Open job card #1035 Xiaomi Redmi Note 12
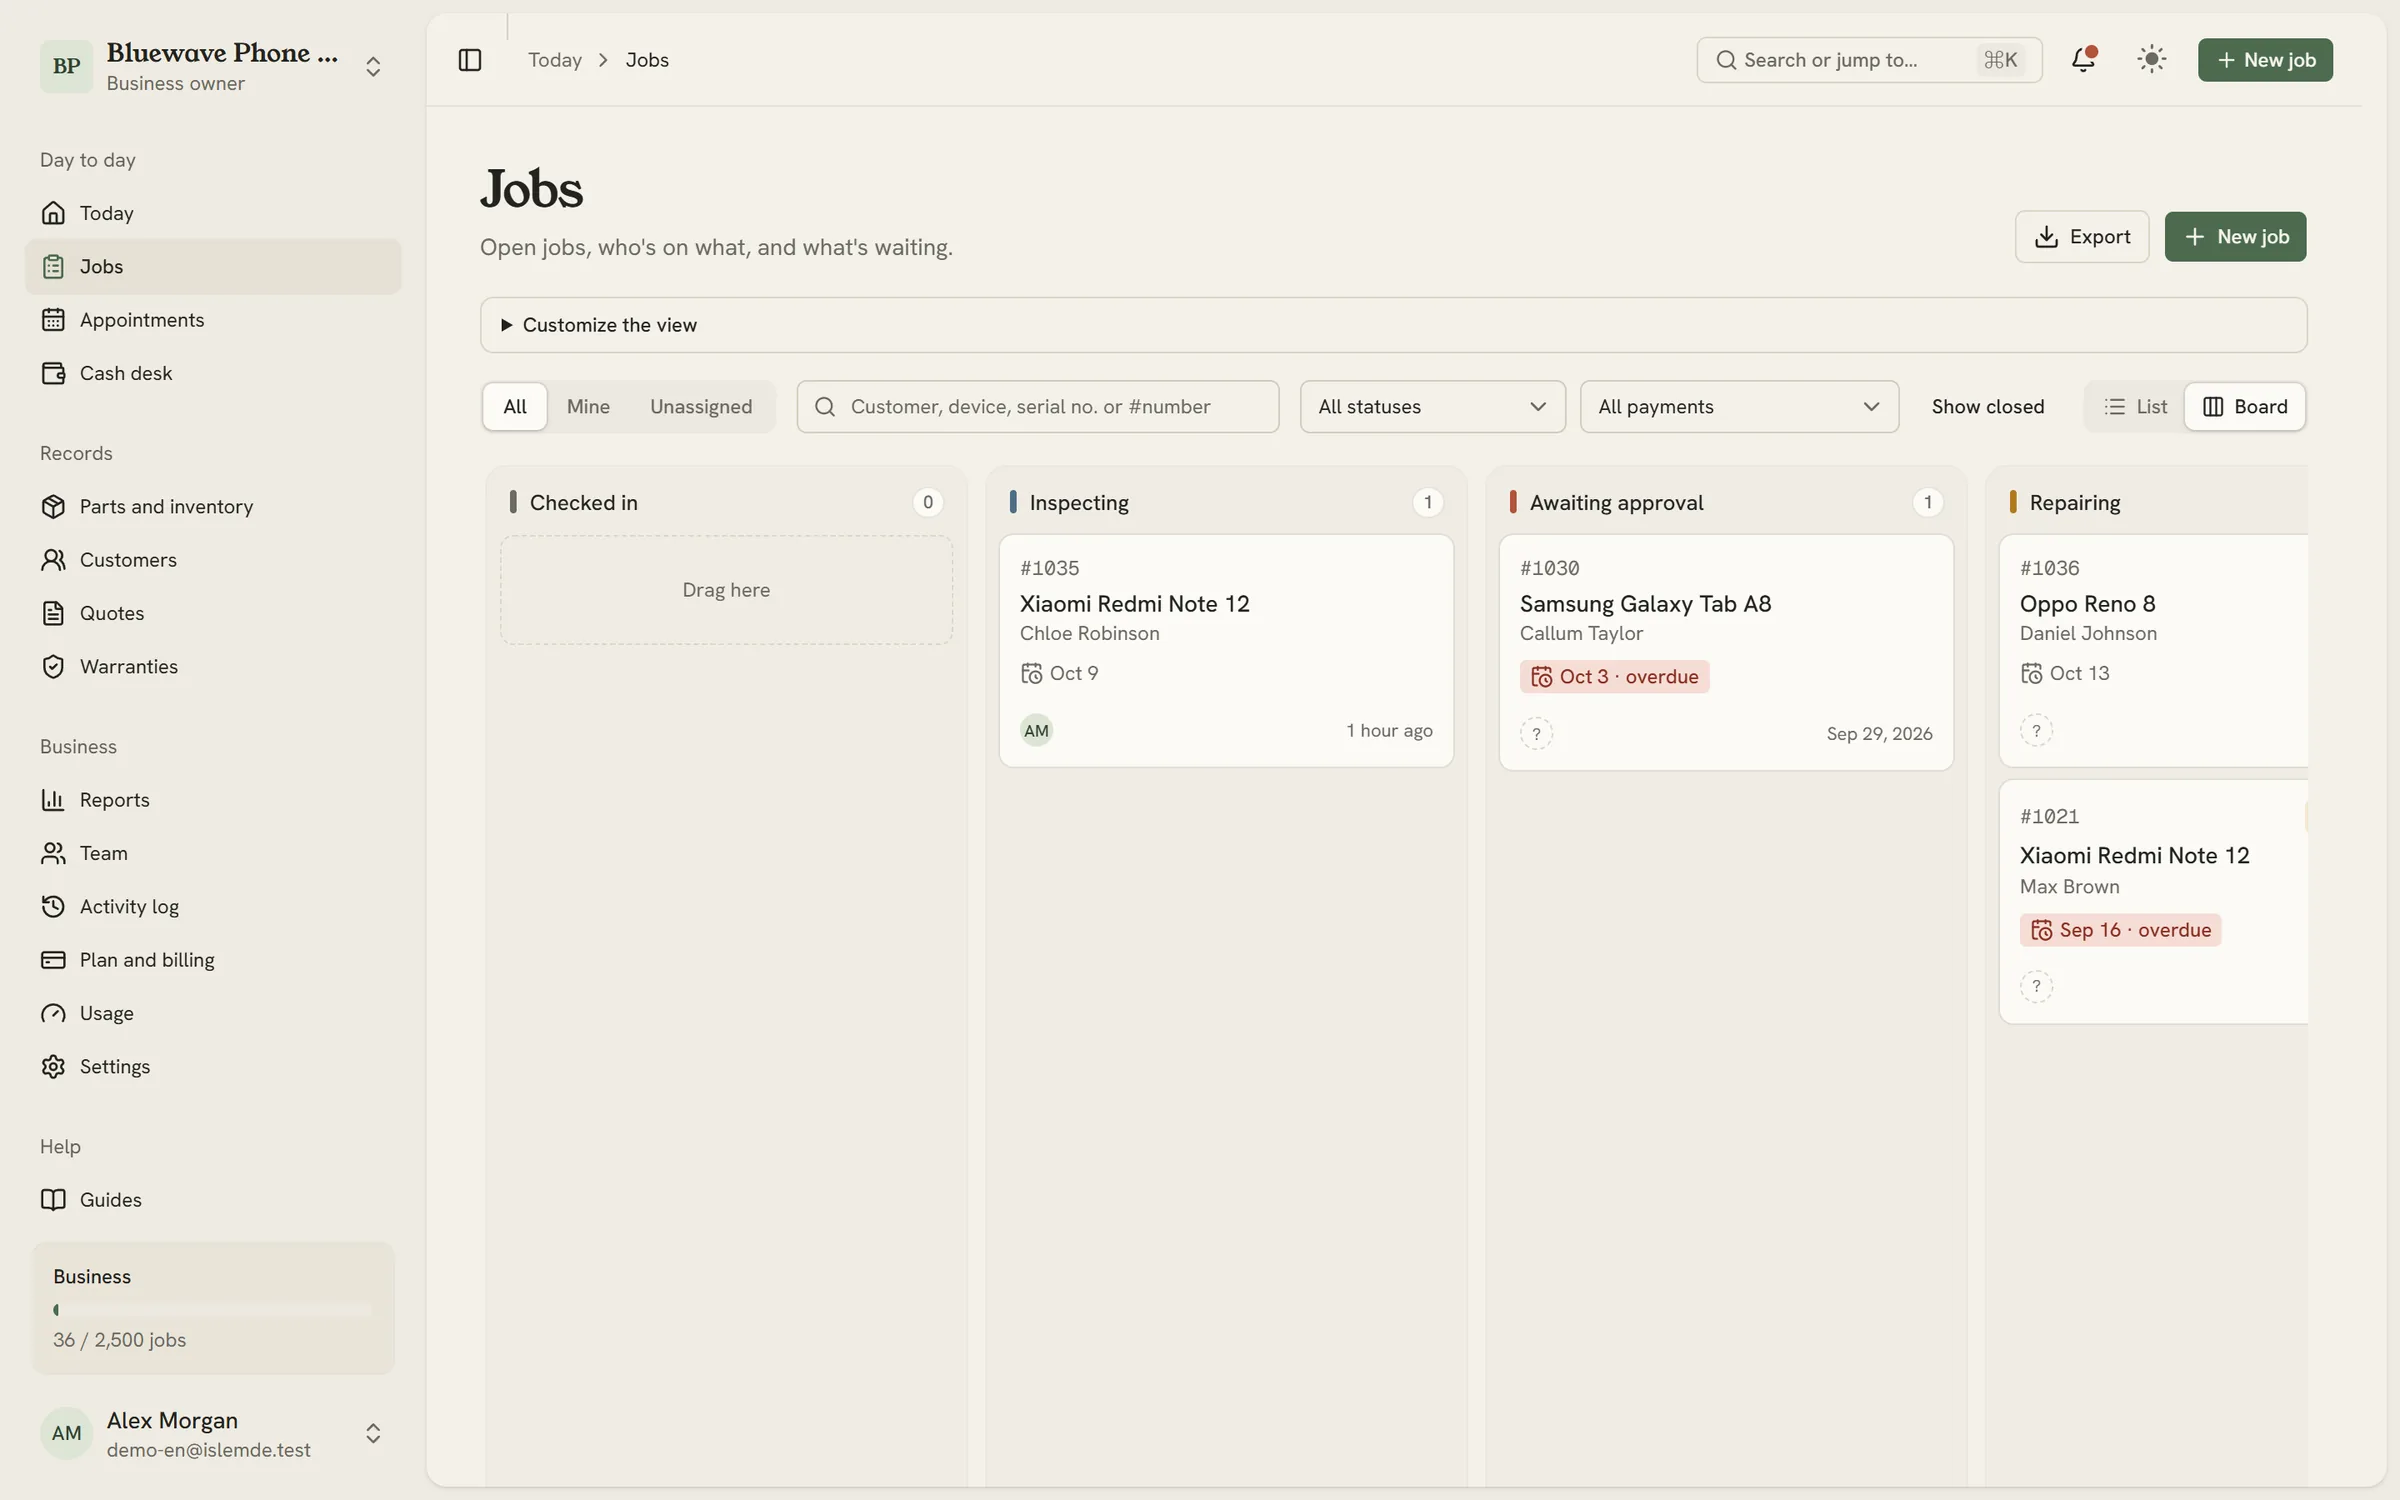 pos(1226,651)
